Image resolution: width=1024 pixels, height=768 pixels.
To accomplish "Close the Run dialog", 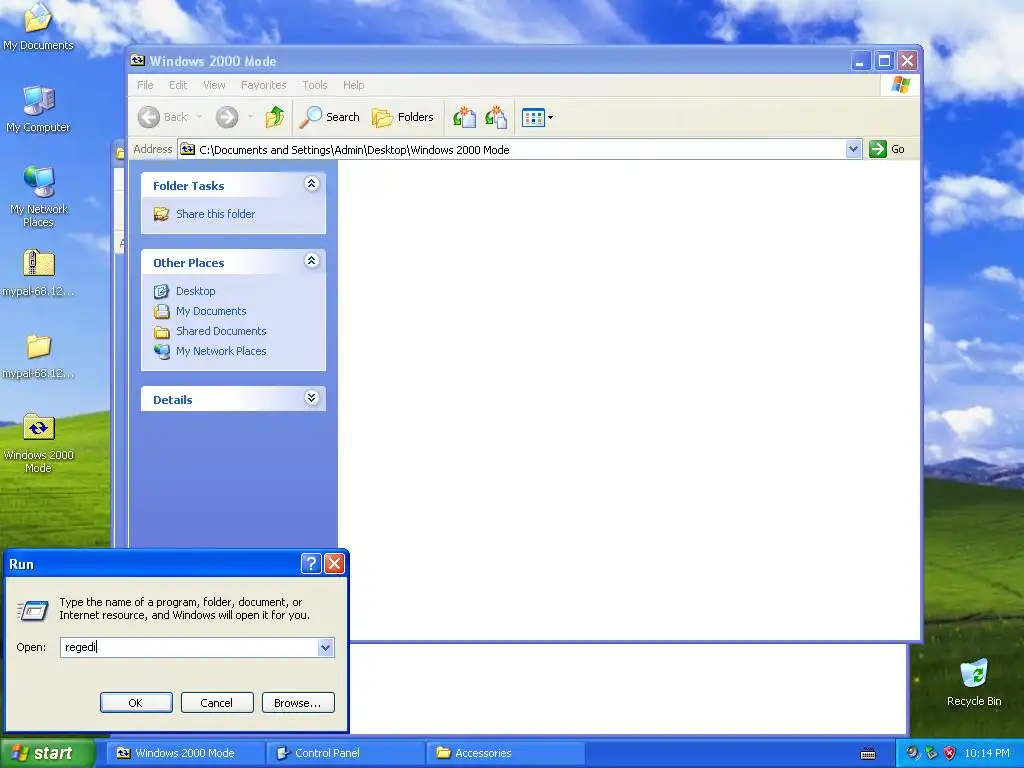I will tap(334, 564).
